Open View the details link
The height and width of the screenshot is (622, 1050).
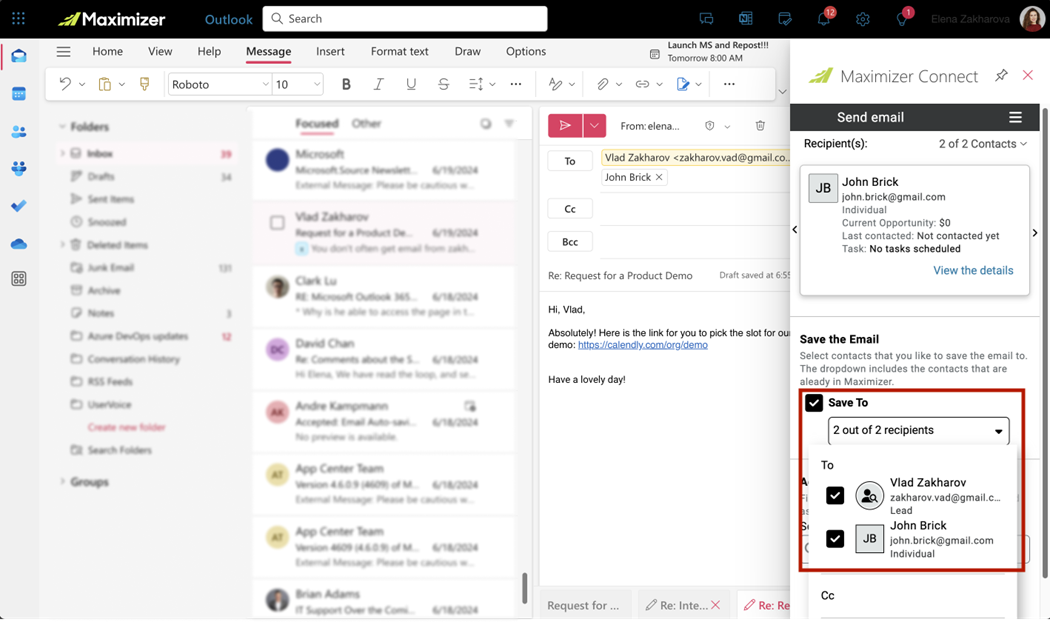973,270
